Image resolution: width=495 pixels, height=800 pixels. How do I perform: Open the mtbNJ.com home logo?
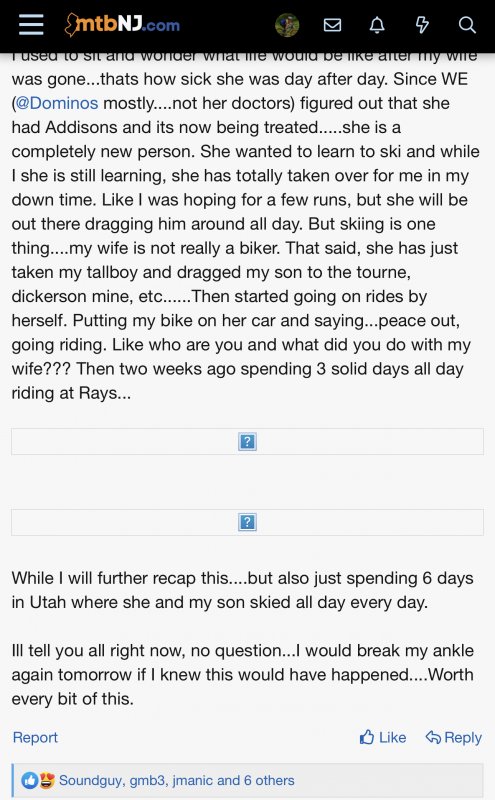122,24
